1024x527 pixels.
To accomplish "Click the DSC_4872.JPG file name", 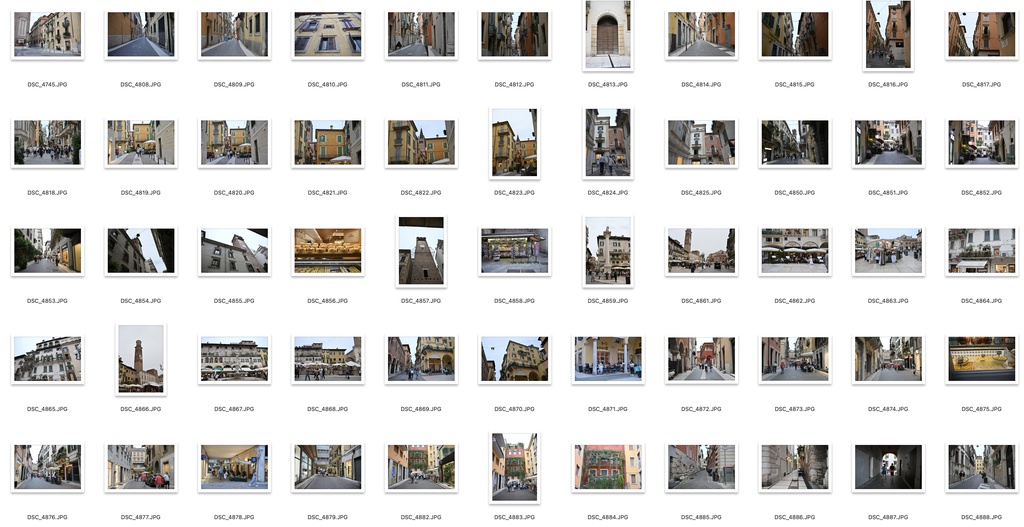I will [701, 409].
